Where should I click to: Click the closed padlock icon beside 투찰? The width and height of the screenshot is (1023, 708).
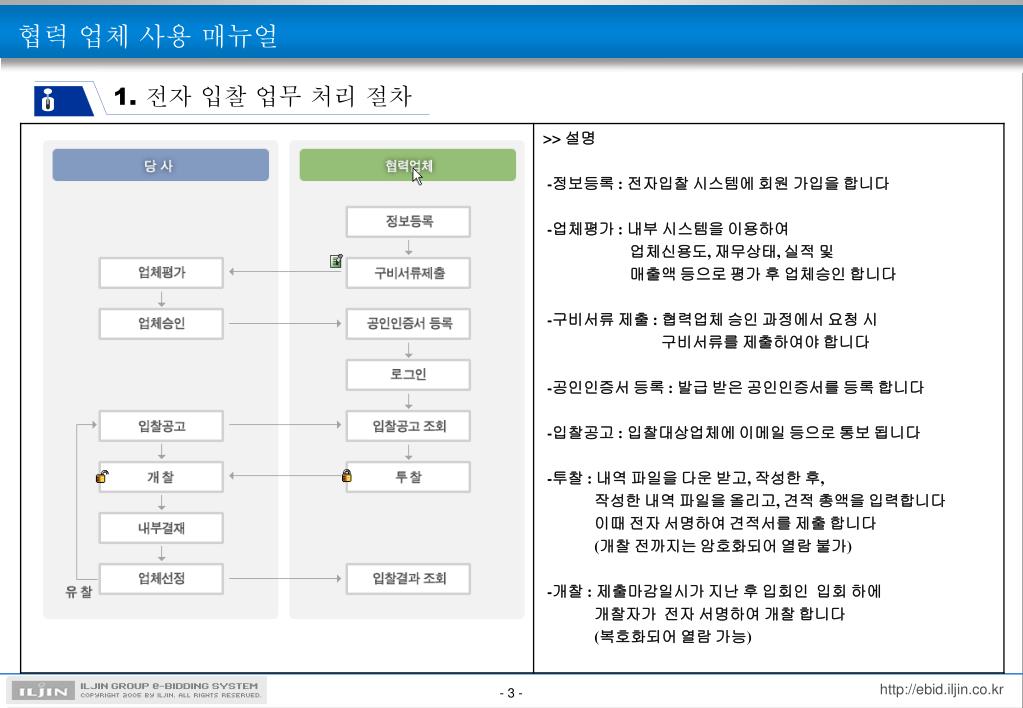(347, 476)
